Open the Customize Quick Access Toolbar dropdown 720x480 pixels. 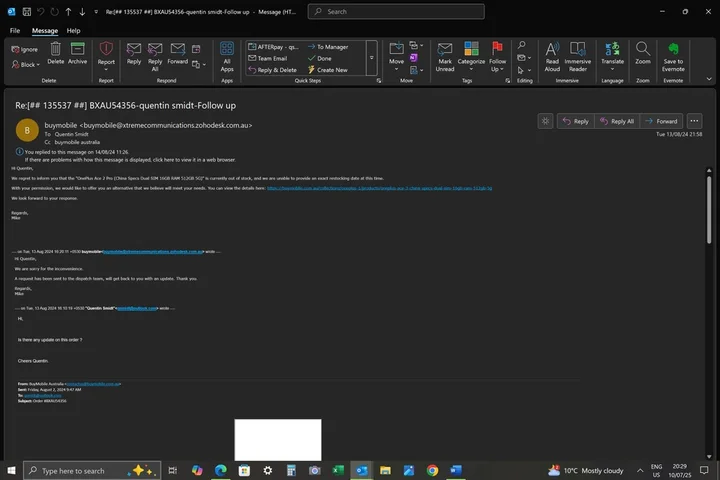[96, 12]
